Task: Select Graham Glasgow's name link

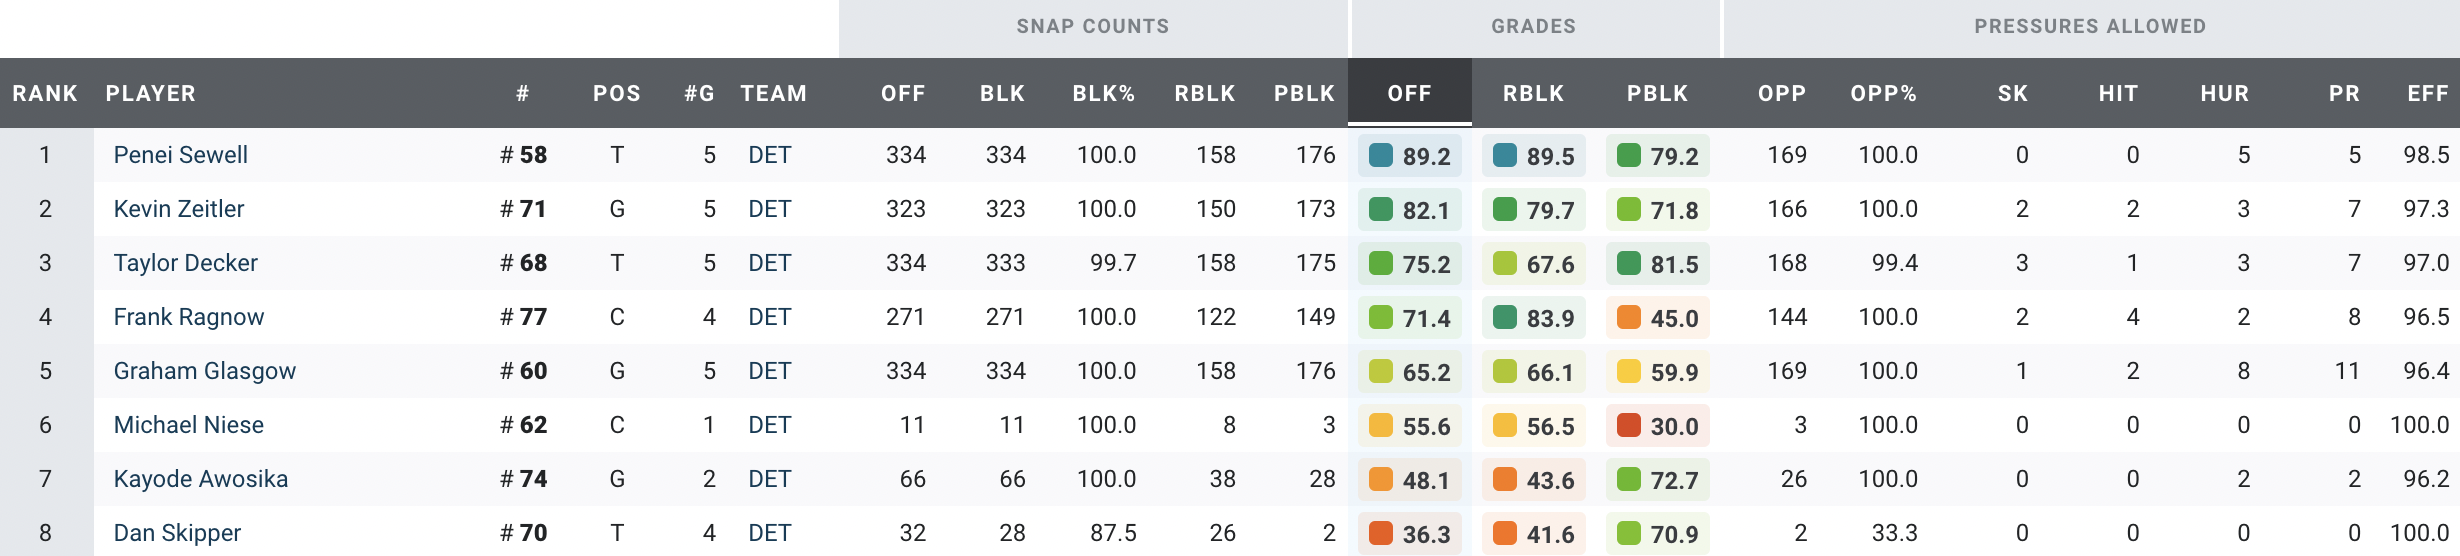Action: 204,371
